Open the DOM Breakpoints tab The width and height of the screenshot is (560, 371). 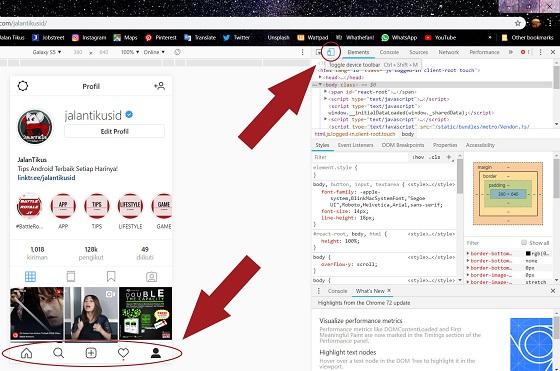click(x=403, y=145)
